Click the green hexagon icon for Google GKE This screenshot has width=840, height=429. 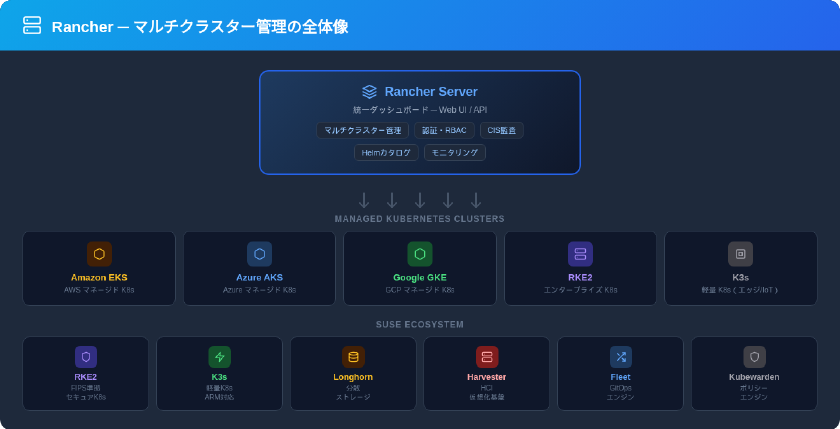click(x=419, y=254)
